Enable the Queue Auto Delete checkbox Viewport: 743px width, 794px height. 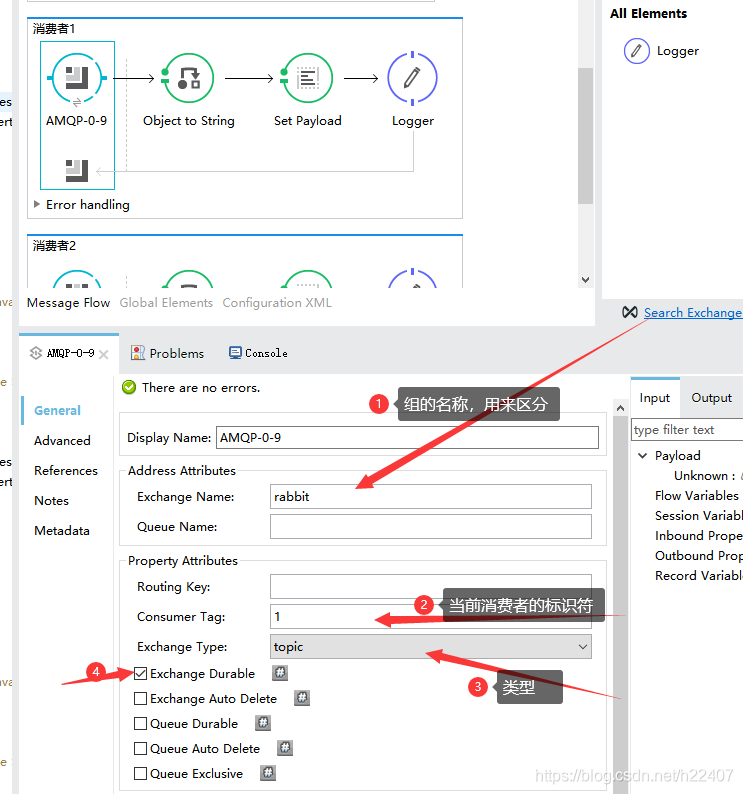(x=140, y=748)
